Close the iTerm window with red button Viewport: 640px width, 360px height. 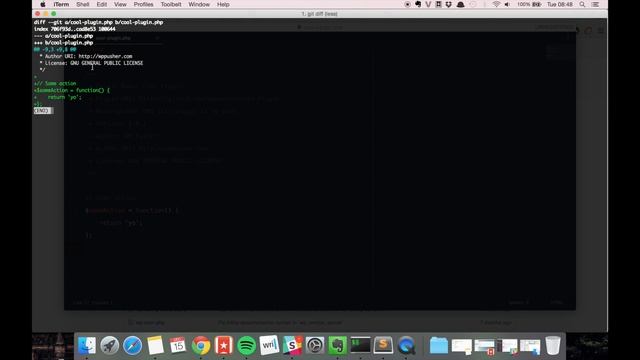point(38,14)
